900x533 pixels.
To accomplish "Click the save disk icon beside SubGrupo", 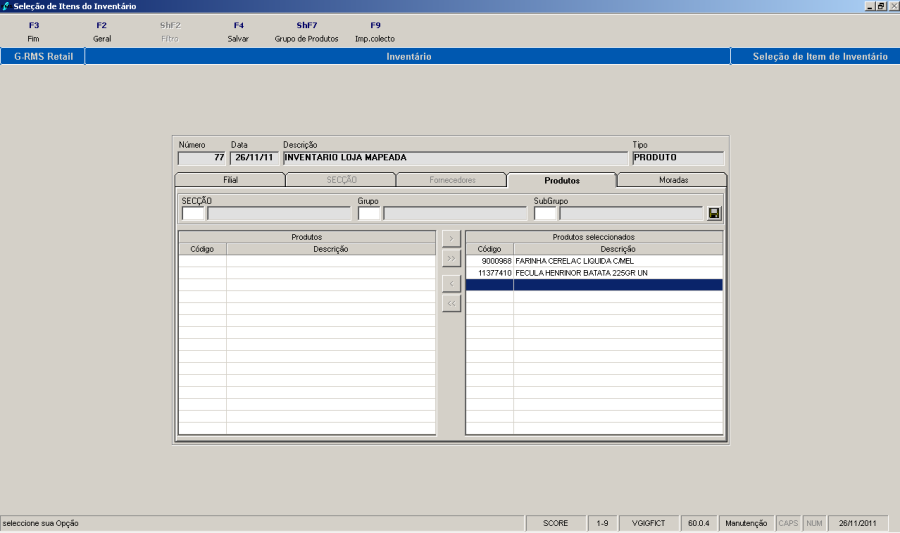I will 714,214.
